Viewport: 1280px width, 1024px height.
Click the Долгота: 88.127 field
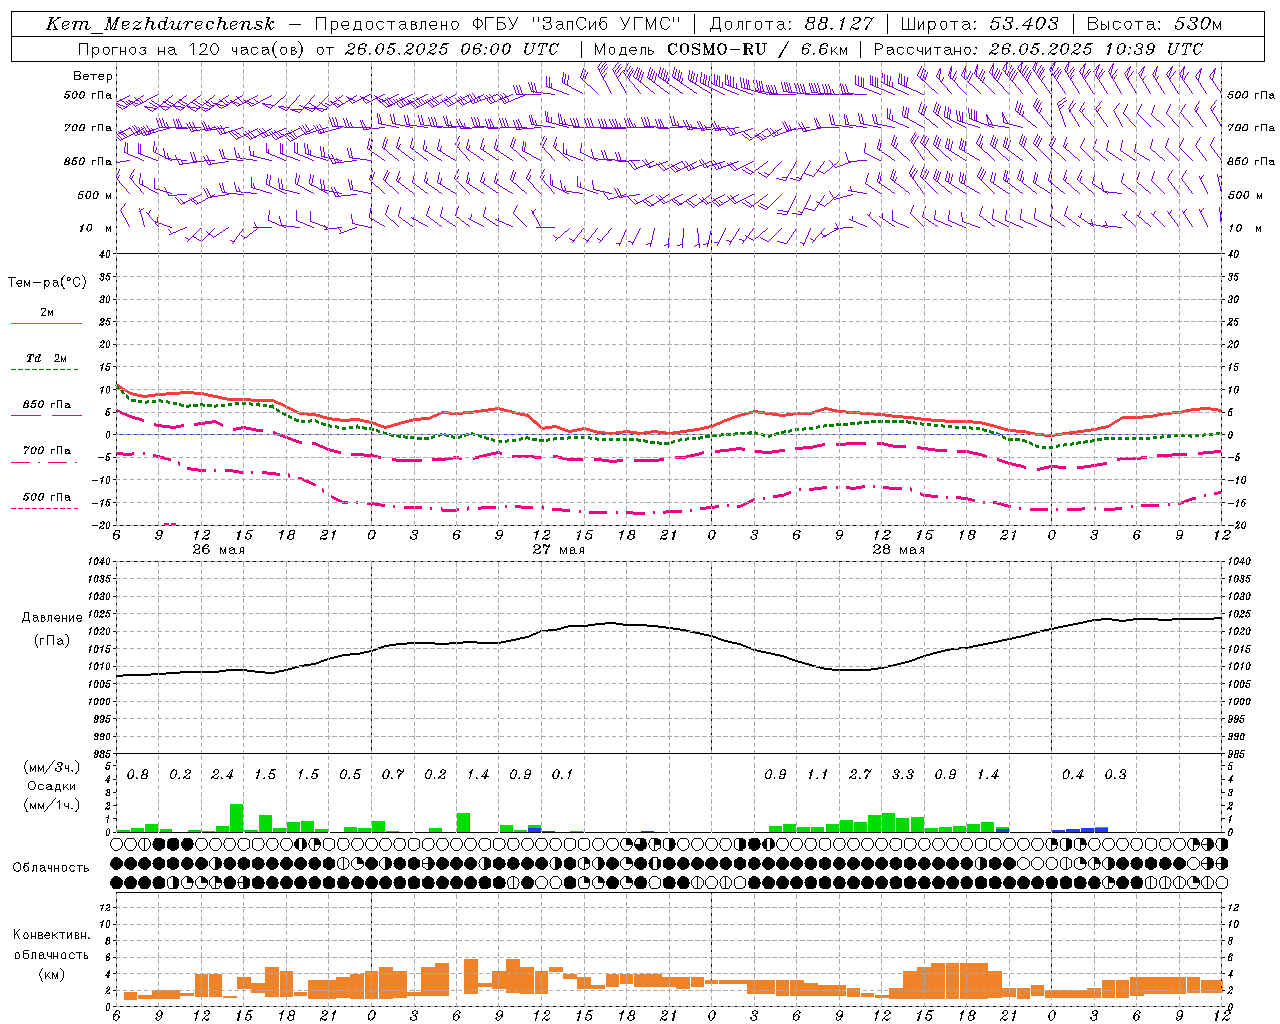coord(791,24)
